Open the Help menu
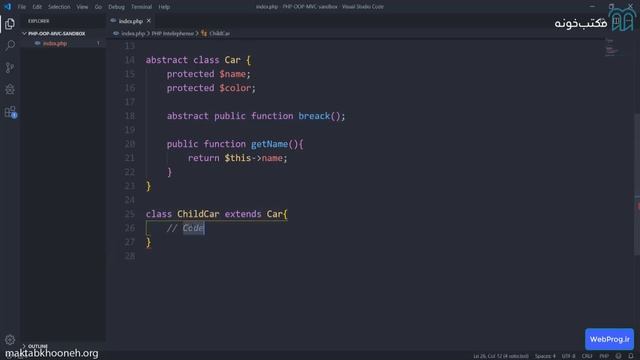Image resolution: width=640 pixels, height=360 pixels. coord(164,7)
